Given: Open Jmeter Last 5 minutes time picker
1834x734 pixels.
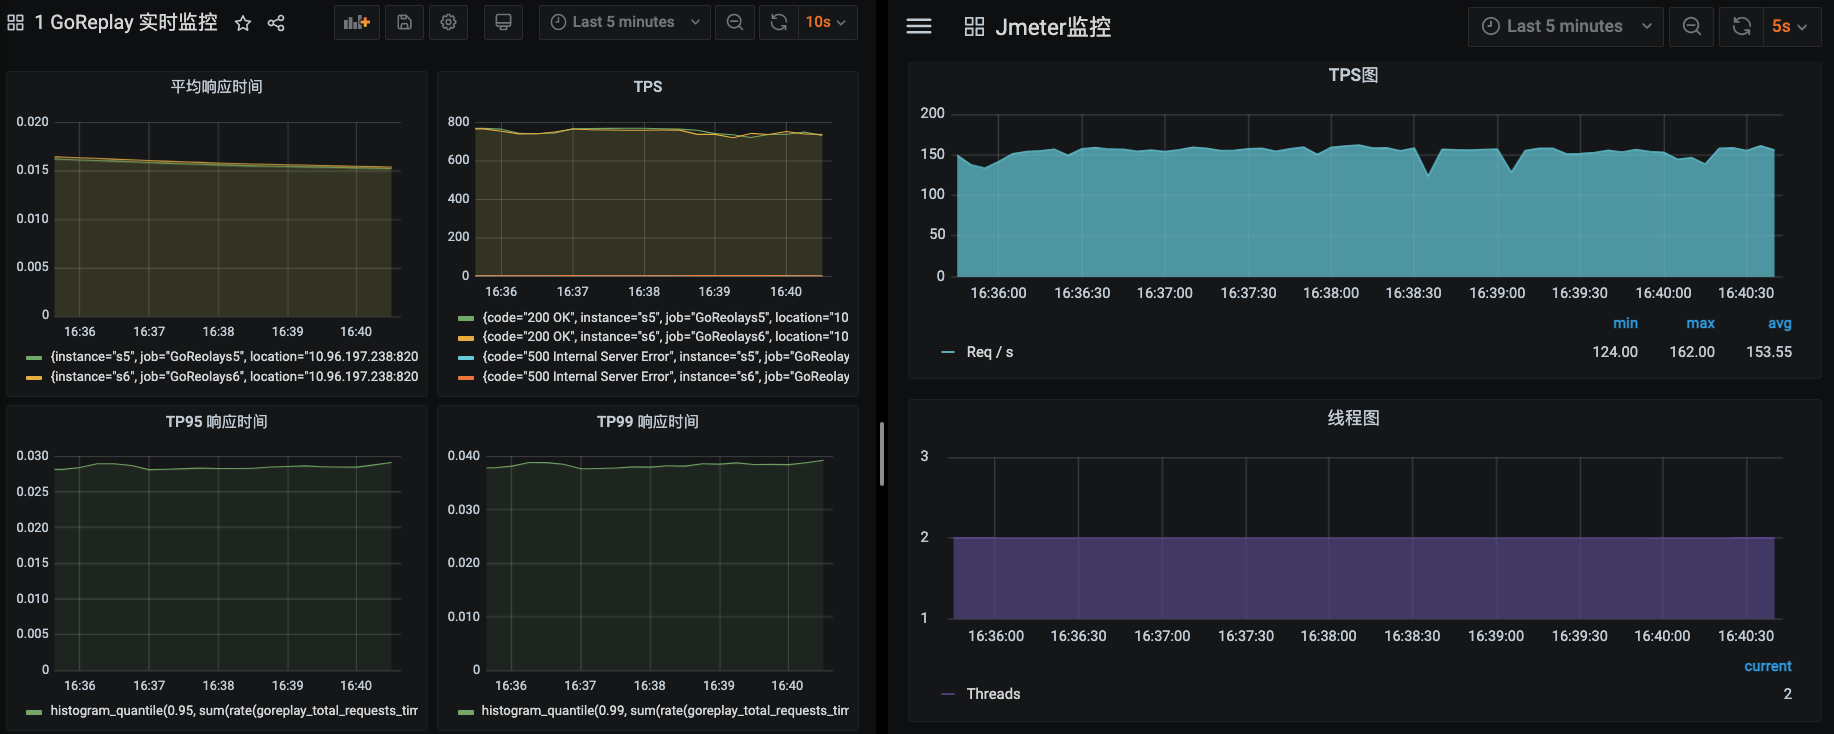Looking at the screenshot, I should tap(1566, 26).
